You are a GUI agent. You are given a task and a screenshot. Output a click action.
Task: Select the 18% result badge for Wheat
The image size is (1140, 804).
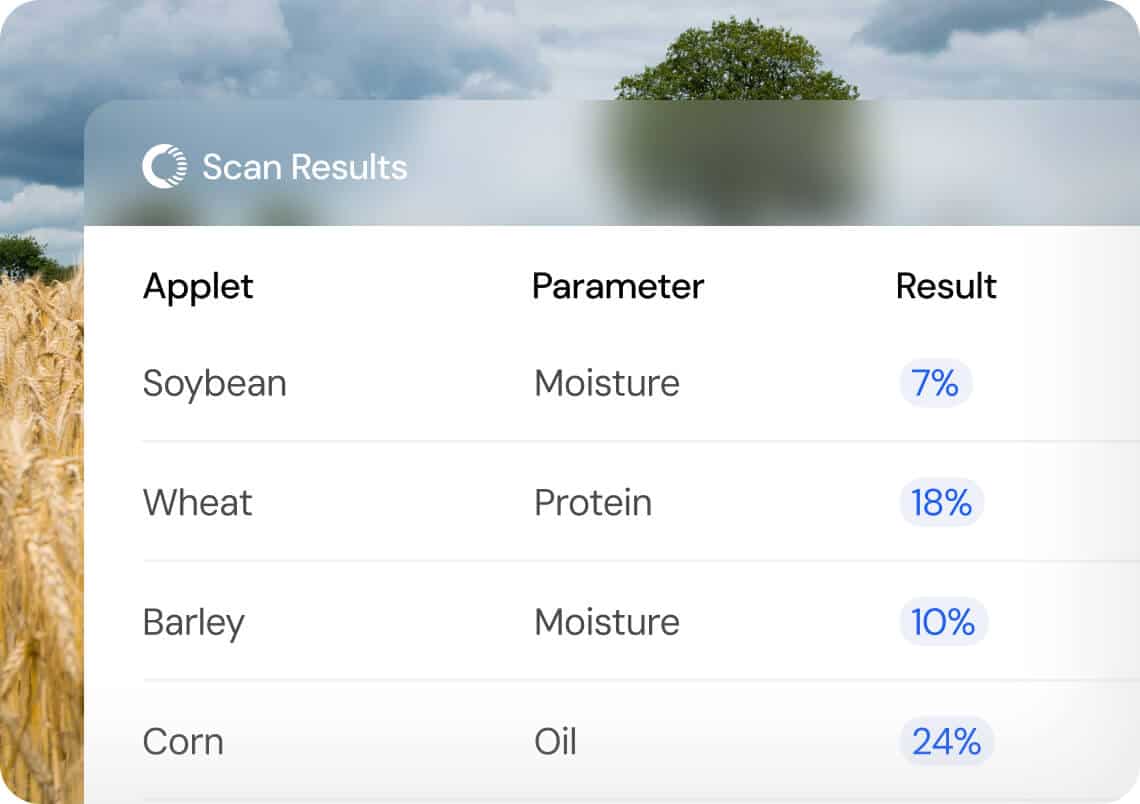tap(940, 503)
